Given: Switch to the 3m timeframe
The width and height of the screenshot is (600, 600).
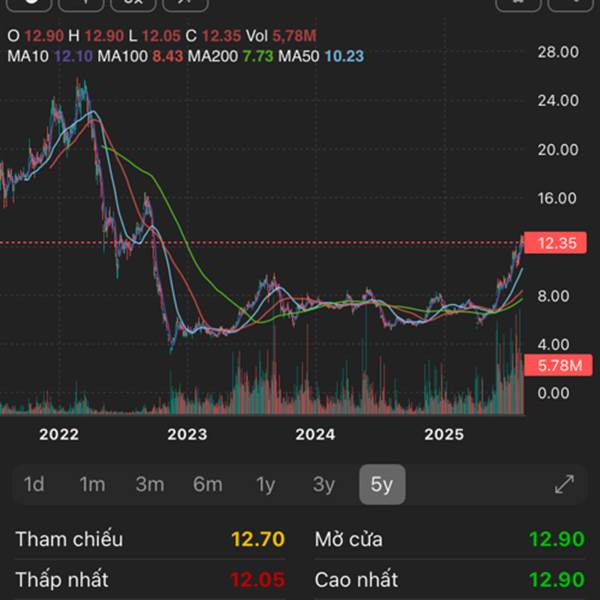Looking at the screenshot, I should pyautogui.click(x=150, y=484).
